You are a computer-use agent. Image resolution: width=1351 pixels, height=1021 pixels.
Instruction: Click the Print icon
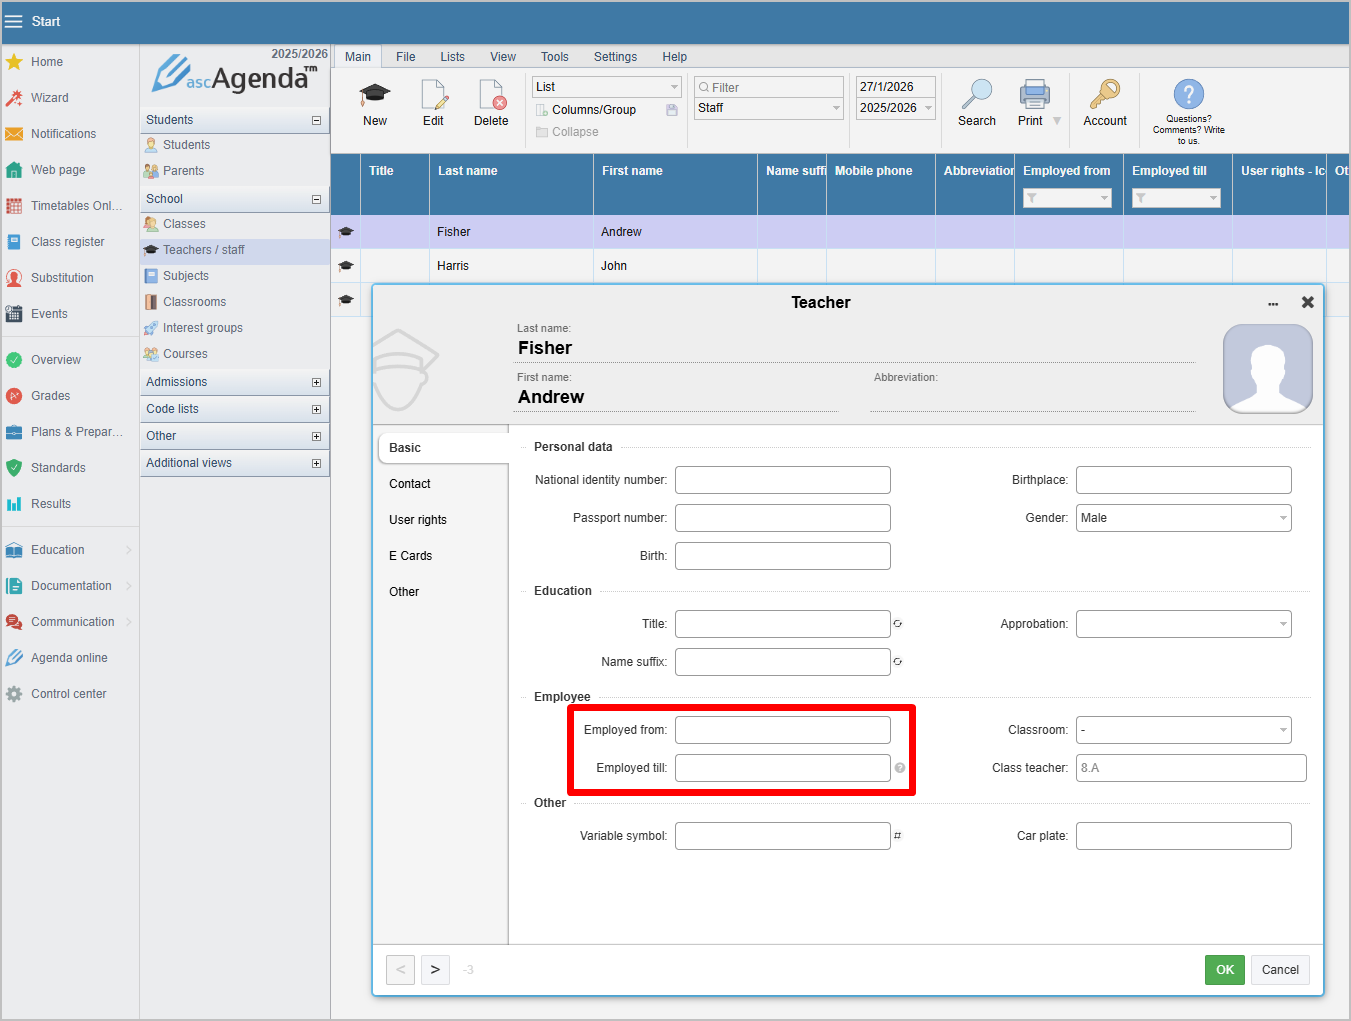tap(1034, 96)
